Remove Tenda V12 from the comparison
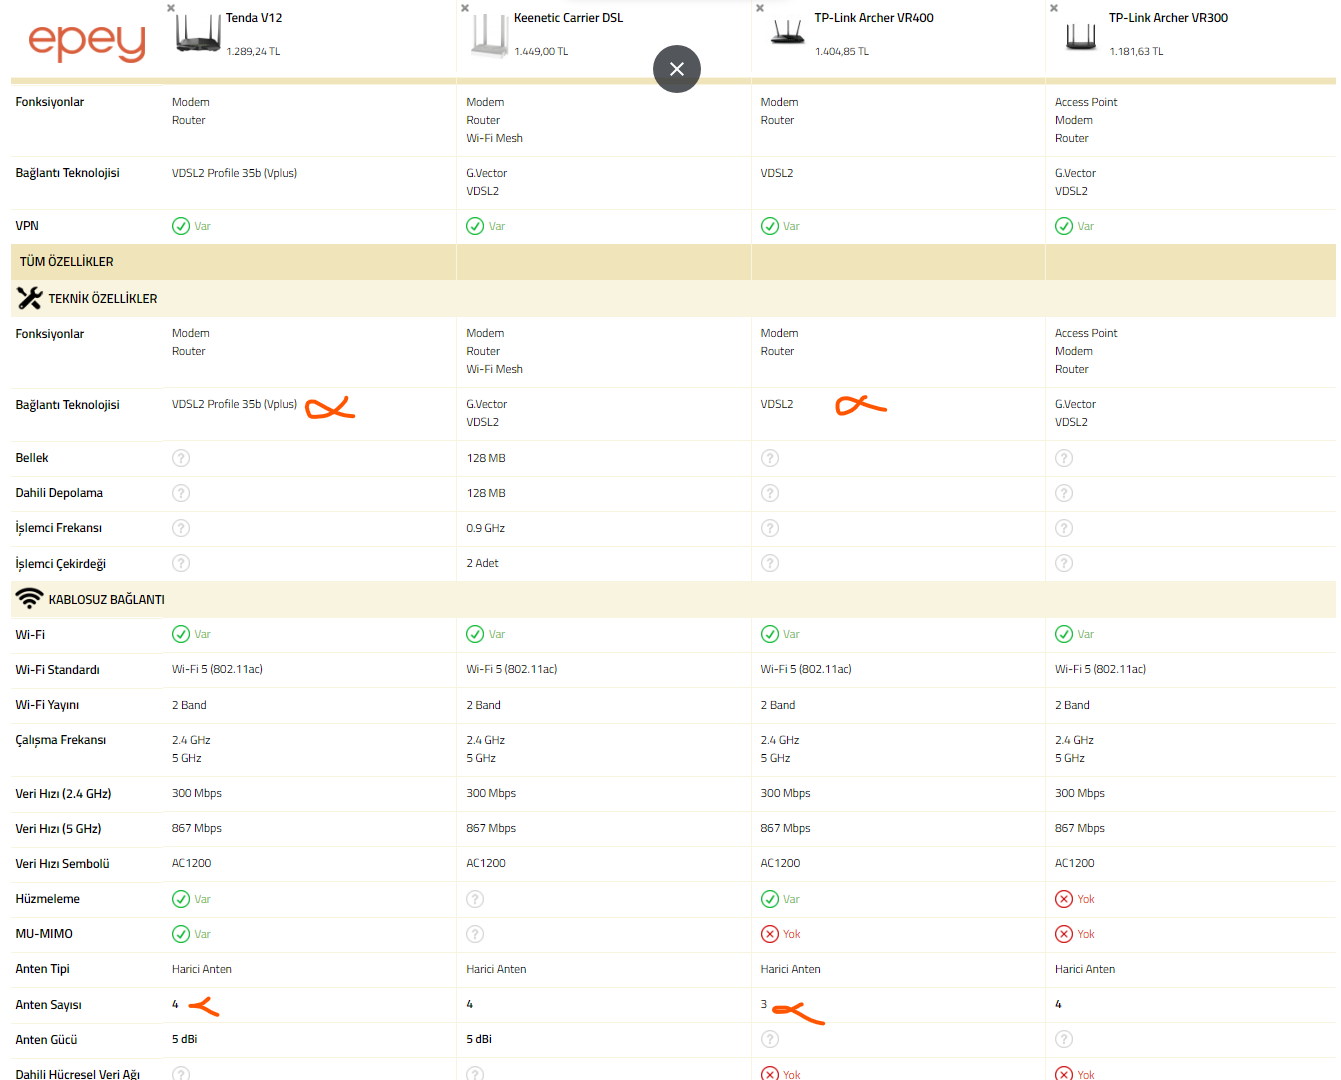The image size is (1341, 1080). [171, 8]
